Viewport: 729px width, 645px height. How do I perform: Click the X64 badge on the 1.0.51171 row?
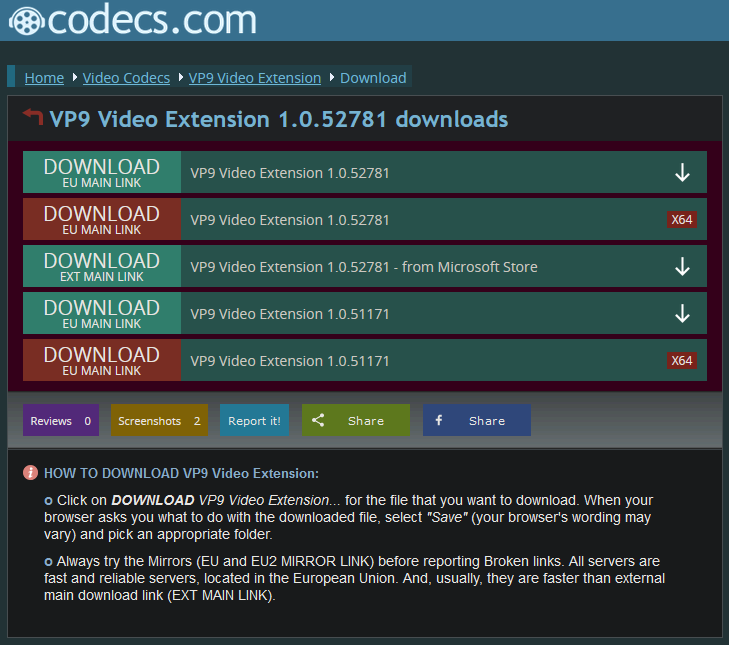point(682,360)
